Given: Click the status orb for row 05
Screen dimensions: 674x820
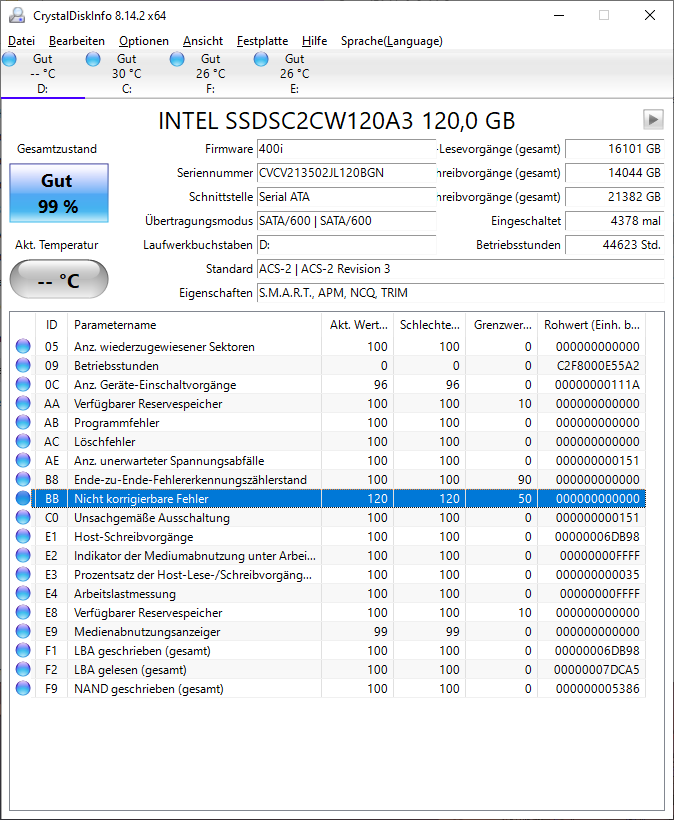Looking at the screenshot, I should tap(23, 346).
